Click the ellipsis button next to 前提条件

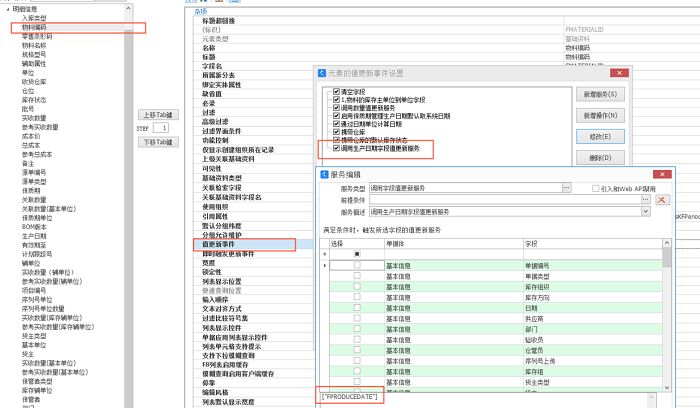pyautogui.click(x=646, y=200)
